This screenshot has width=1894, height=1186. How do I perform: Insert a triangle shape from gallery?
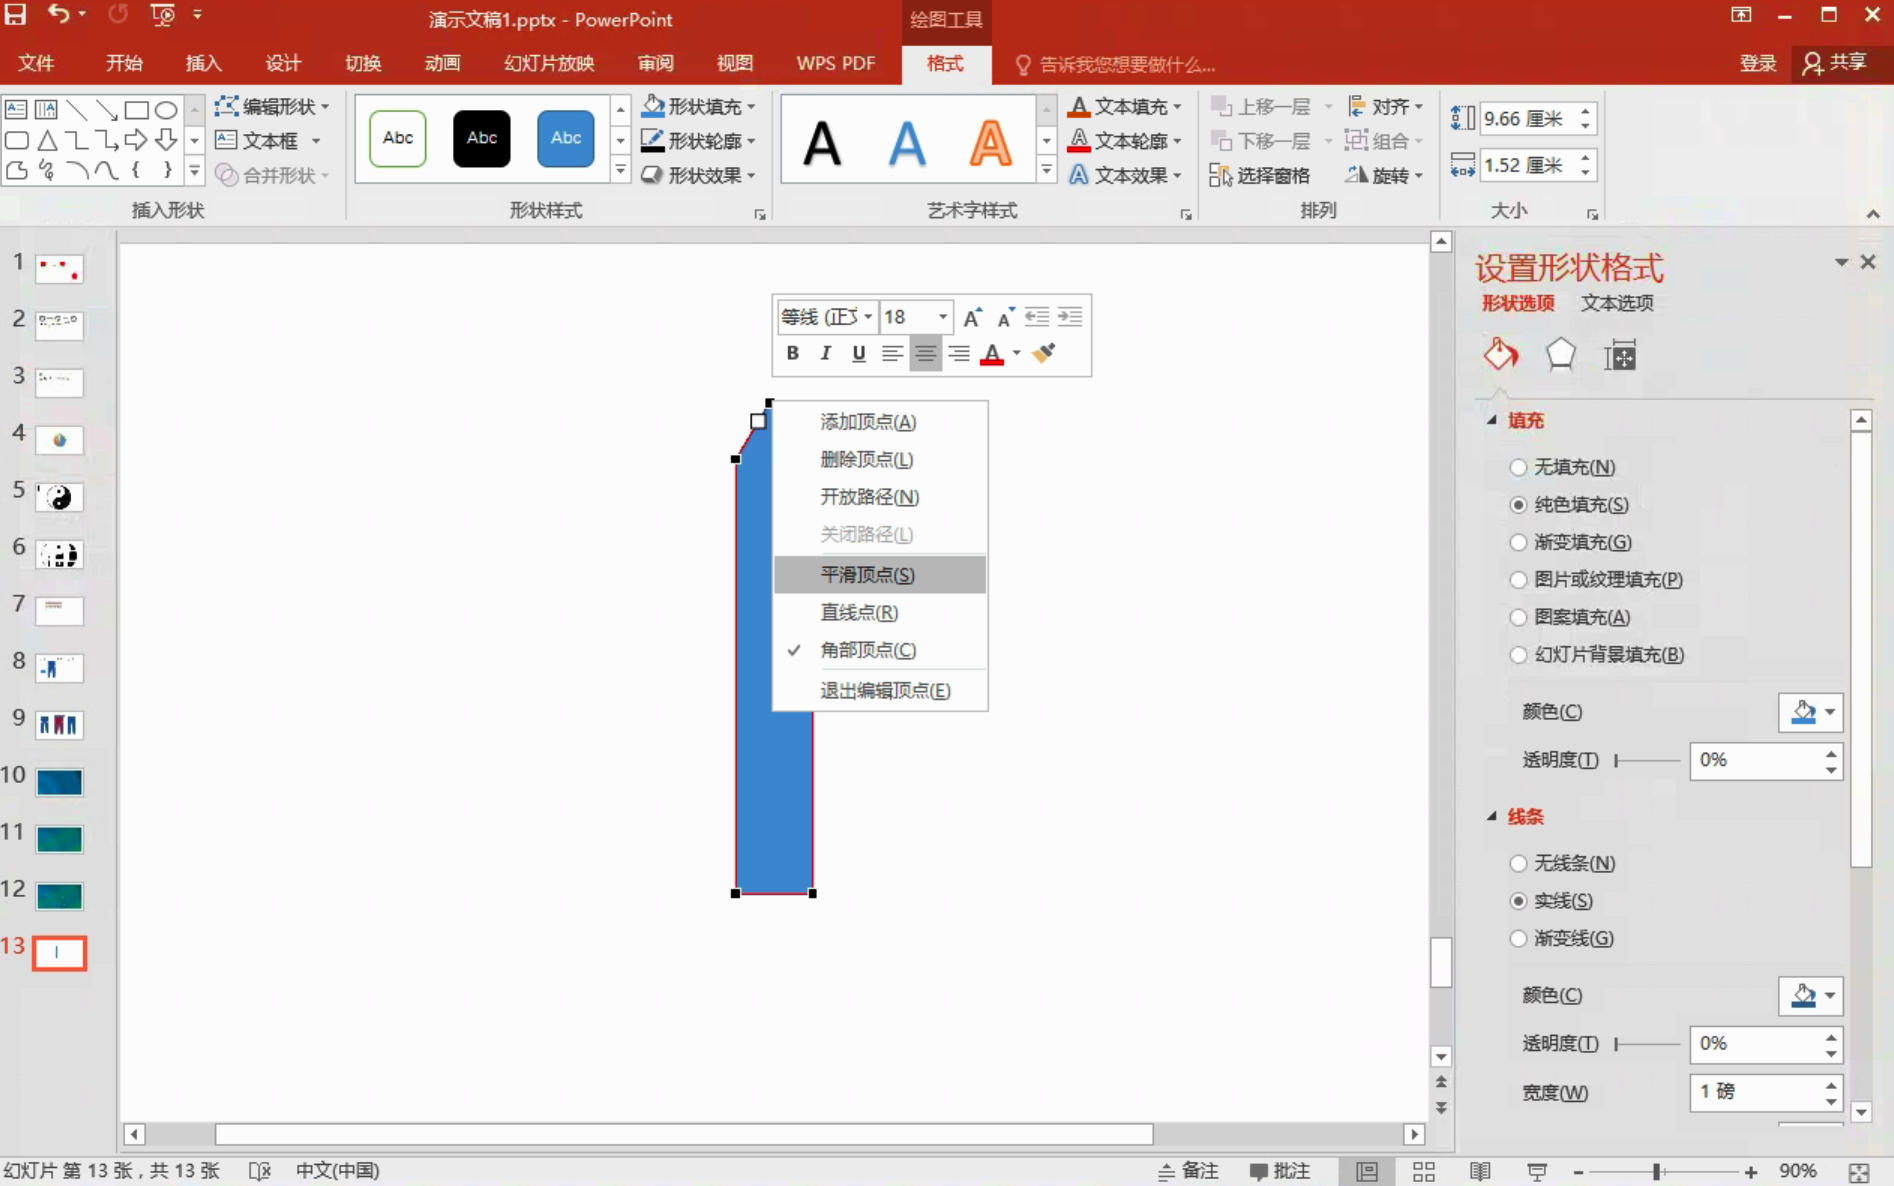(47, 140)
